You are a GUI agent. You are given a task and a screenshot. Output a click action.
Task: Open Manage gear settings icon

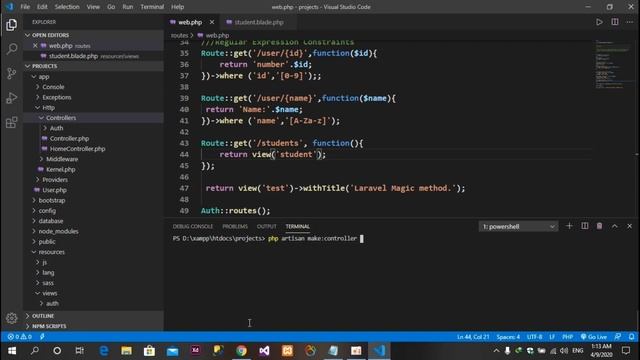click(x=11, y=318)
